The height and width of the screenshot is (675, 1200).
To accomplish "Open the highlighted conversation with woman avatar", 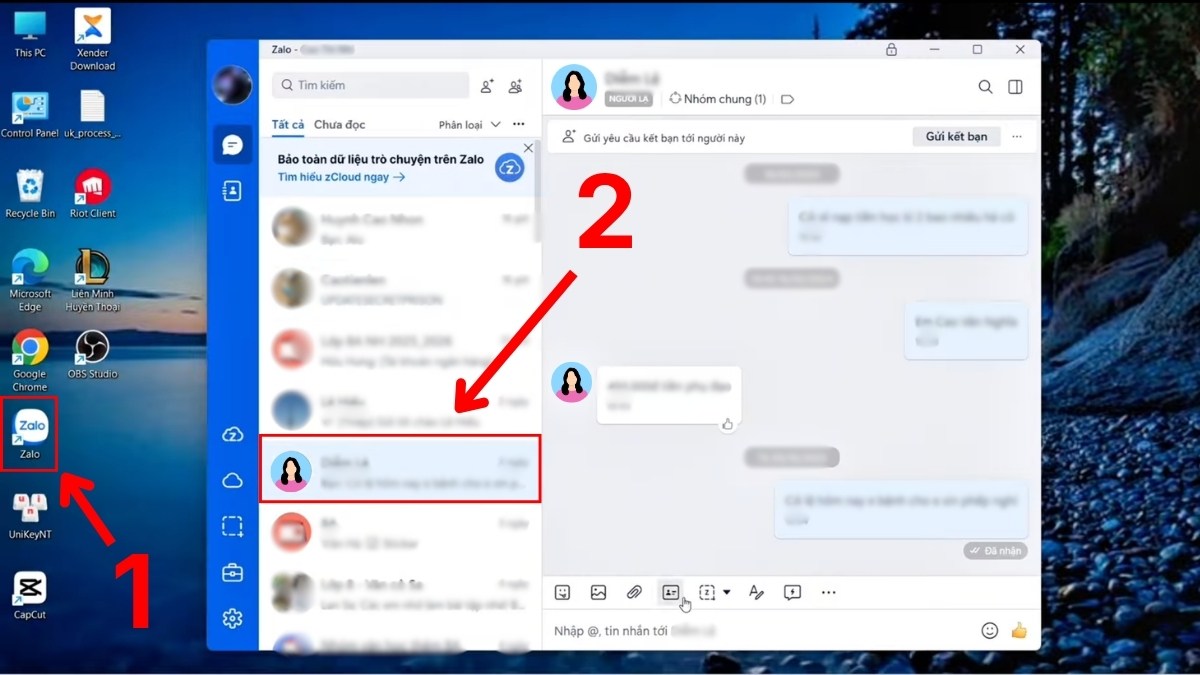I will click(x=400, y=468).
